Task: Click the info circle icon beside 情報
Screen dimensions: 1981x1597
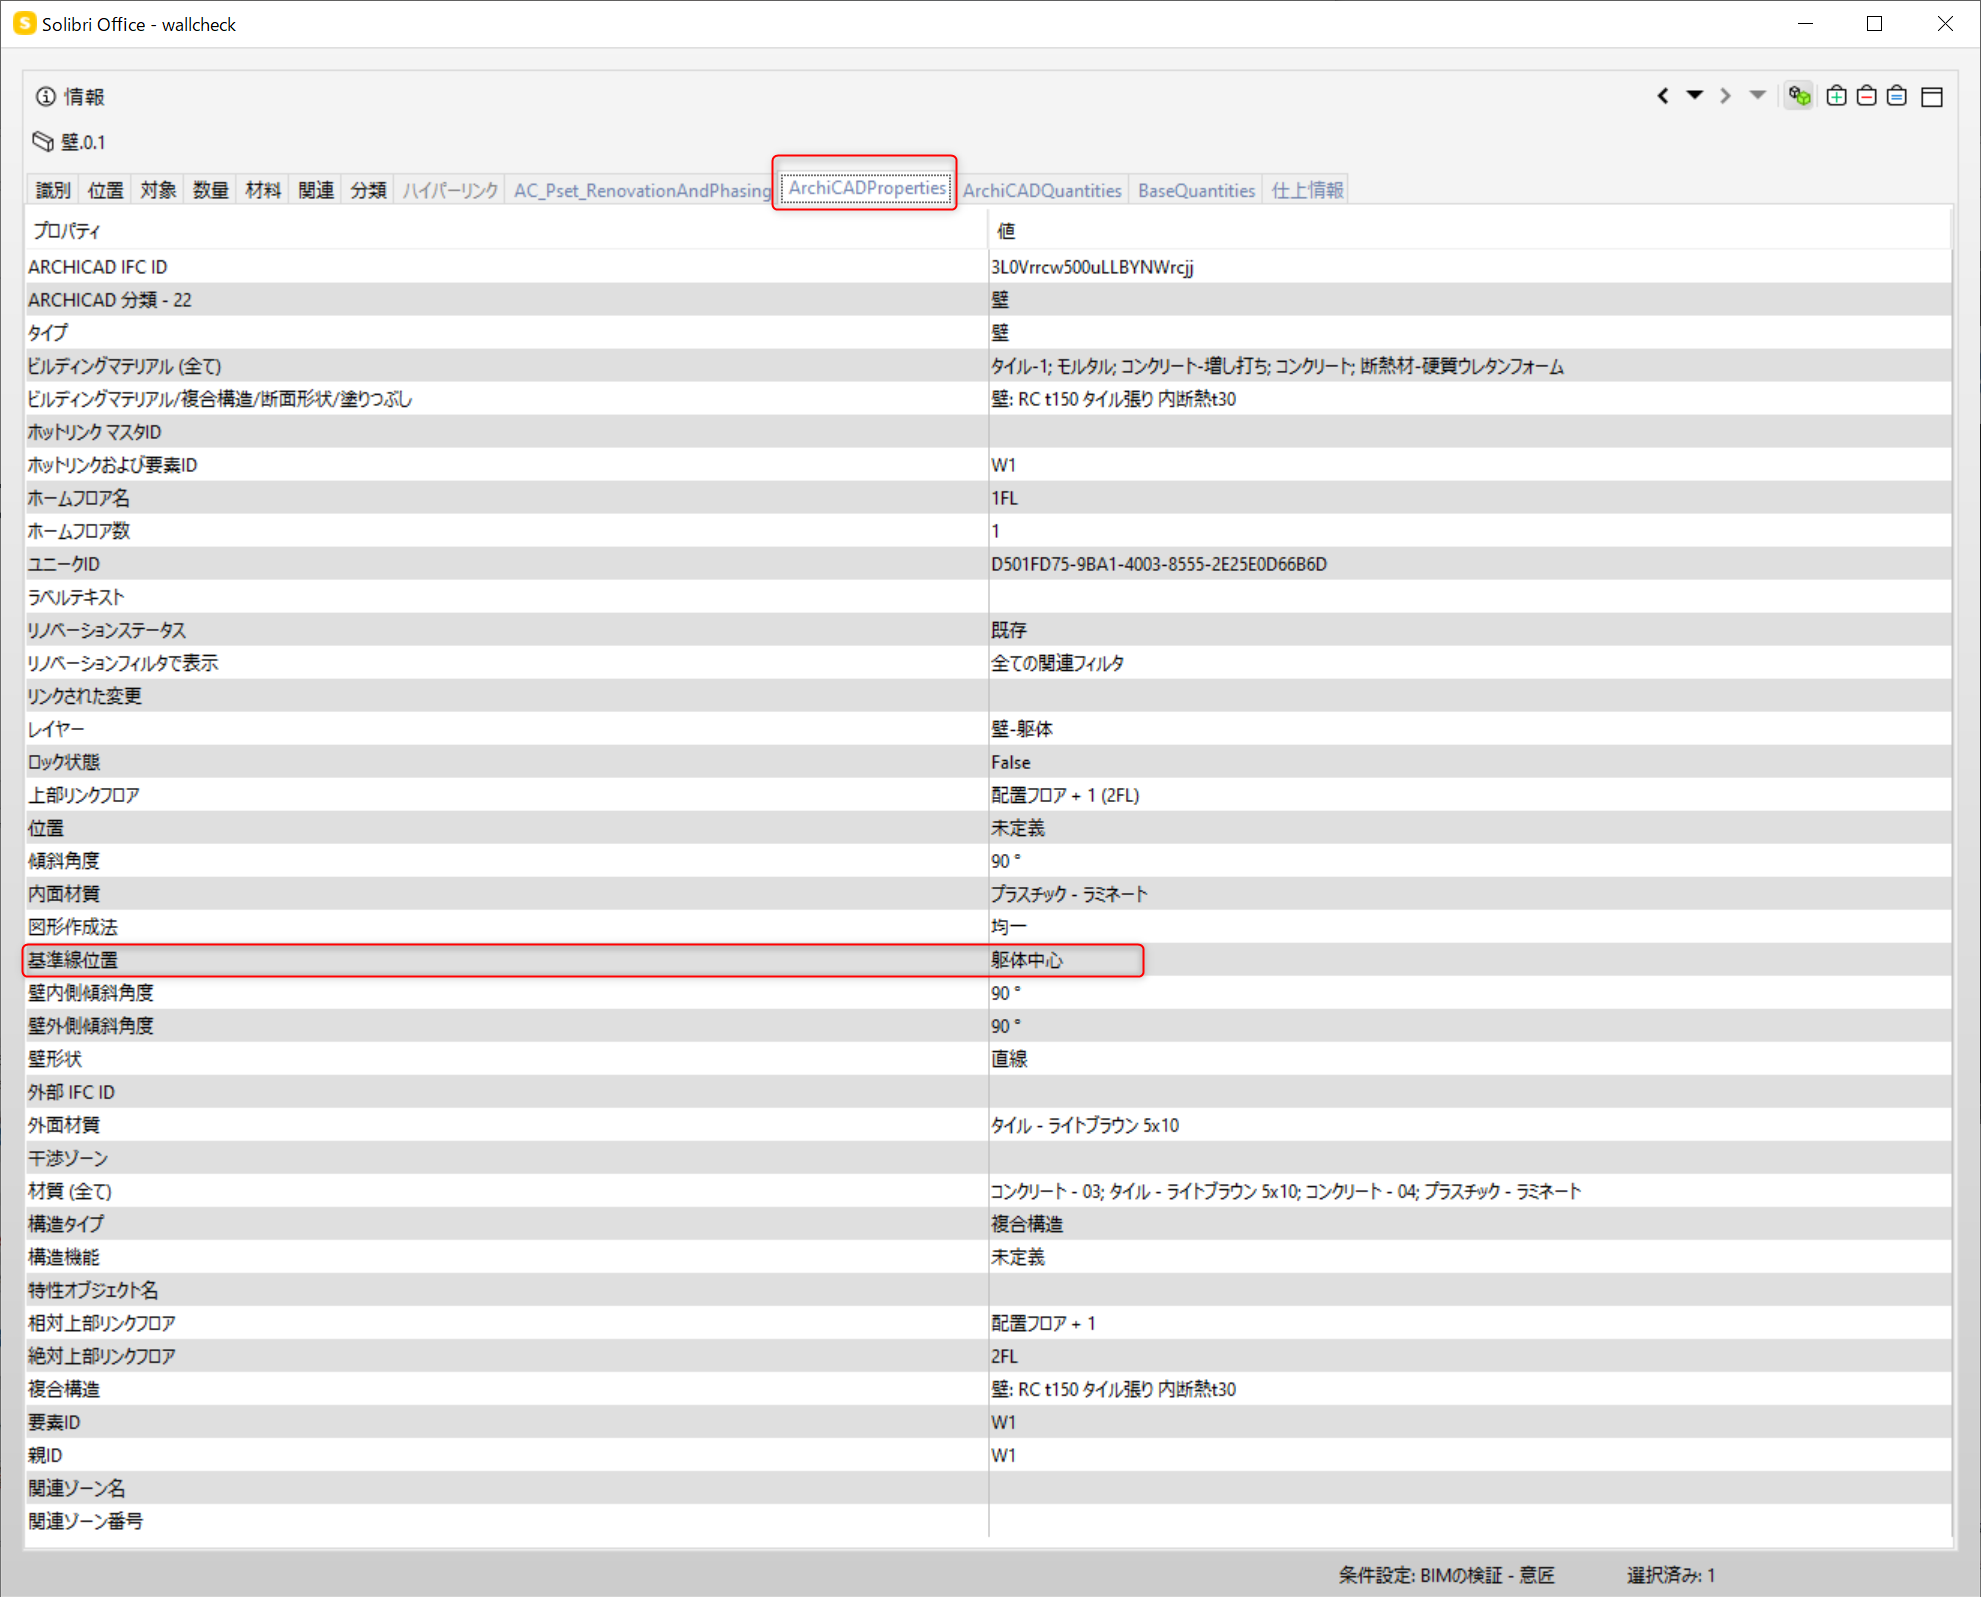Action: click(46, 96)
